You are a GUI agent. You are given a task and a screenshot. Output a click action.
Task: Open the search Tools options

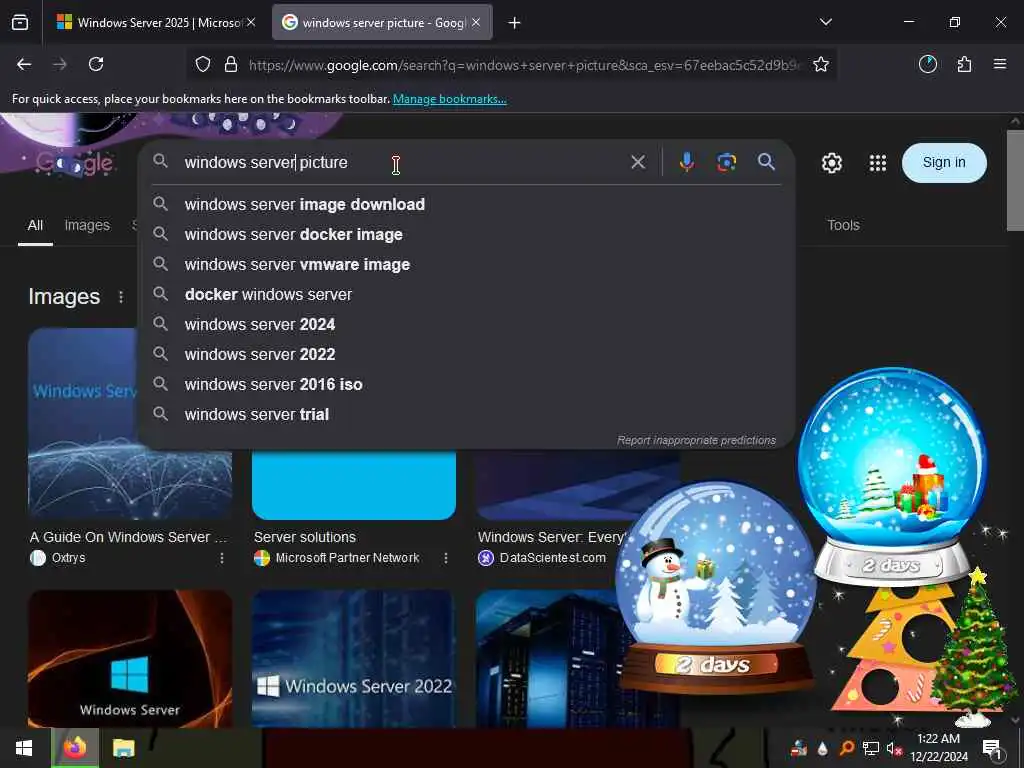pyautogui.click(x=843, y=225)
